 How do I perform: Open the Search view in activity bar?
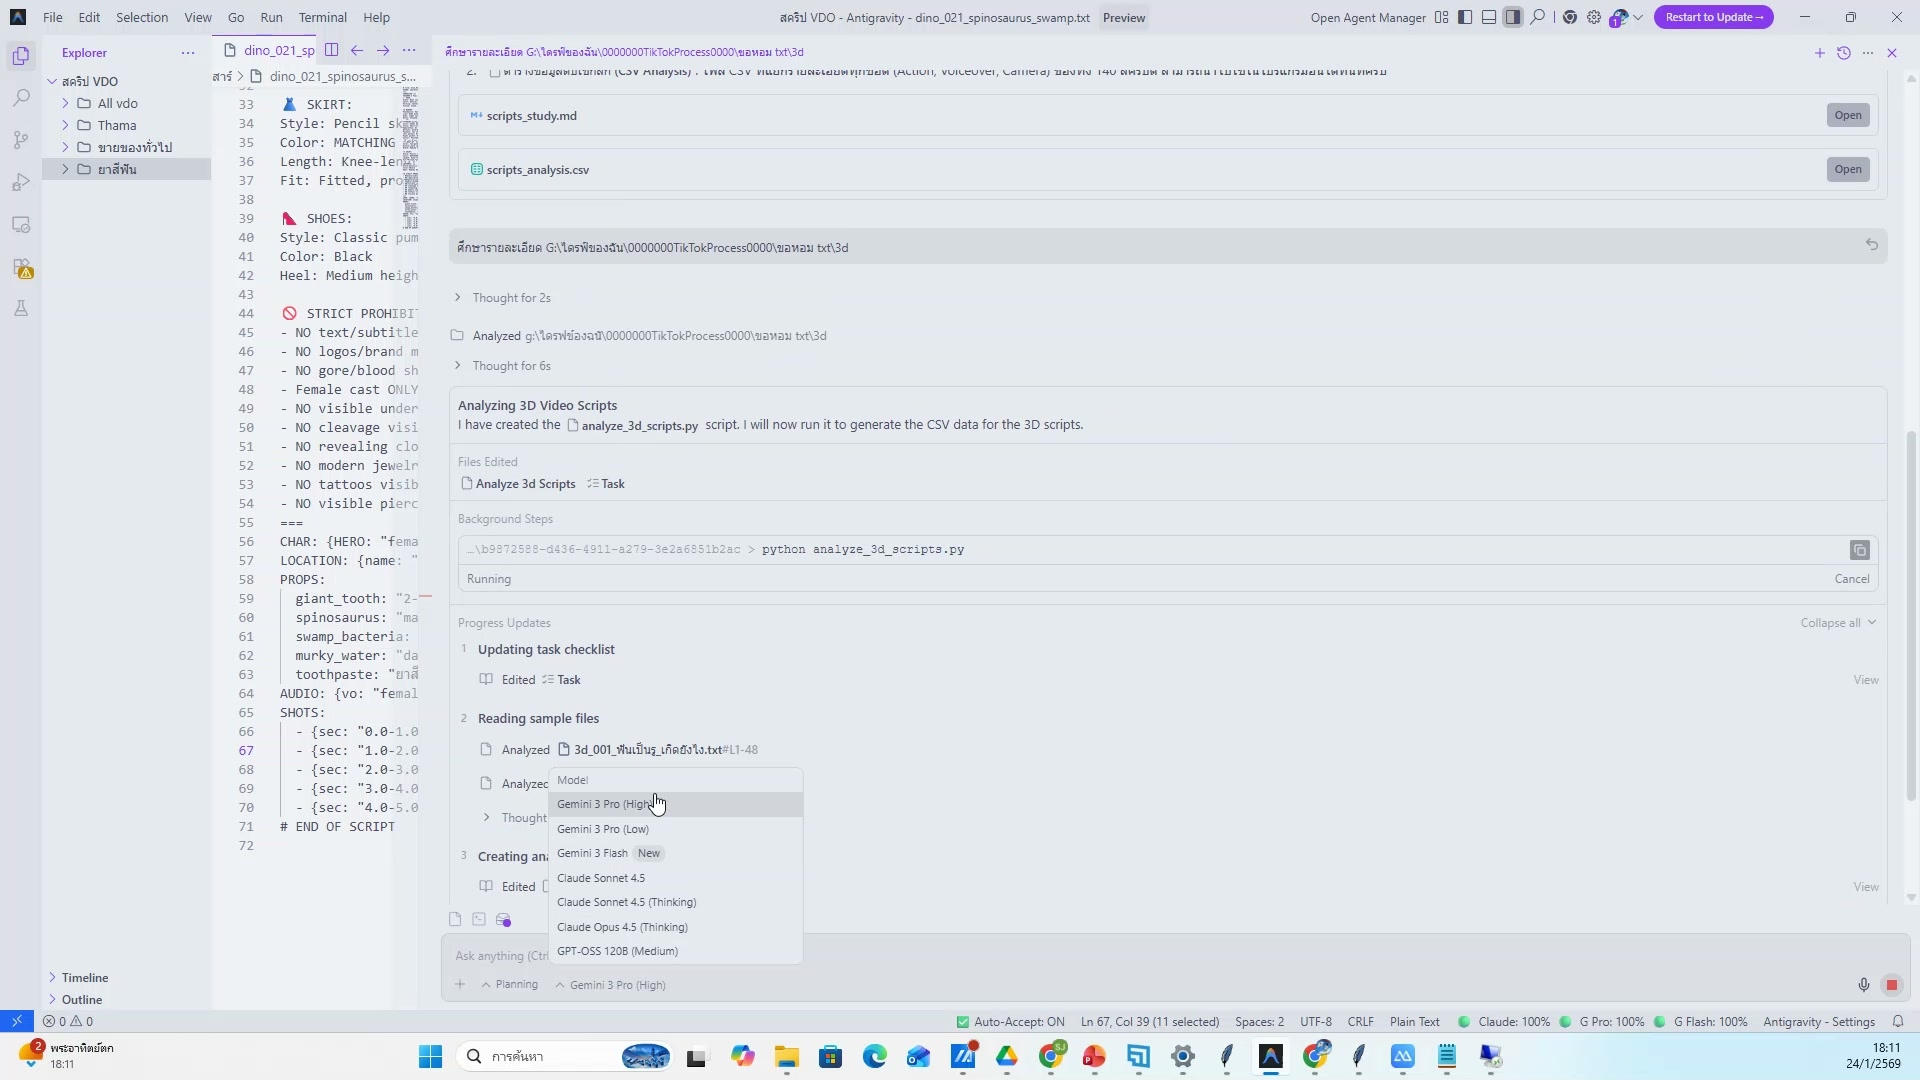tap(21, 98)
